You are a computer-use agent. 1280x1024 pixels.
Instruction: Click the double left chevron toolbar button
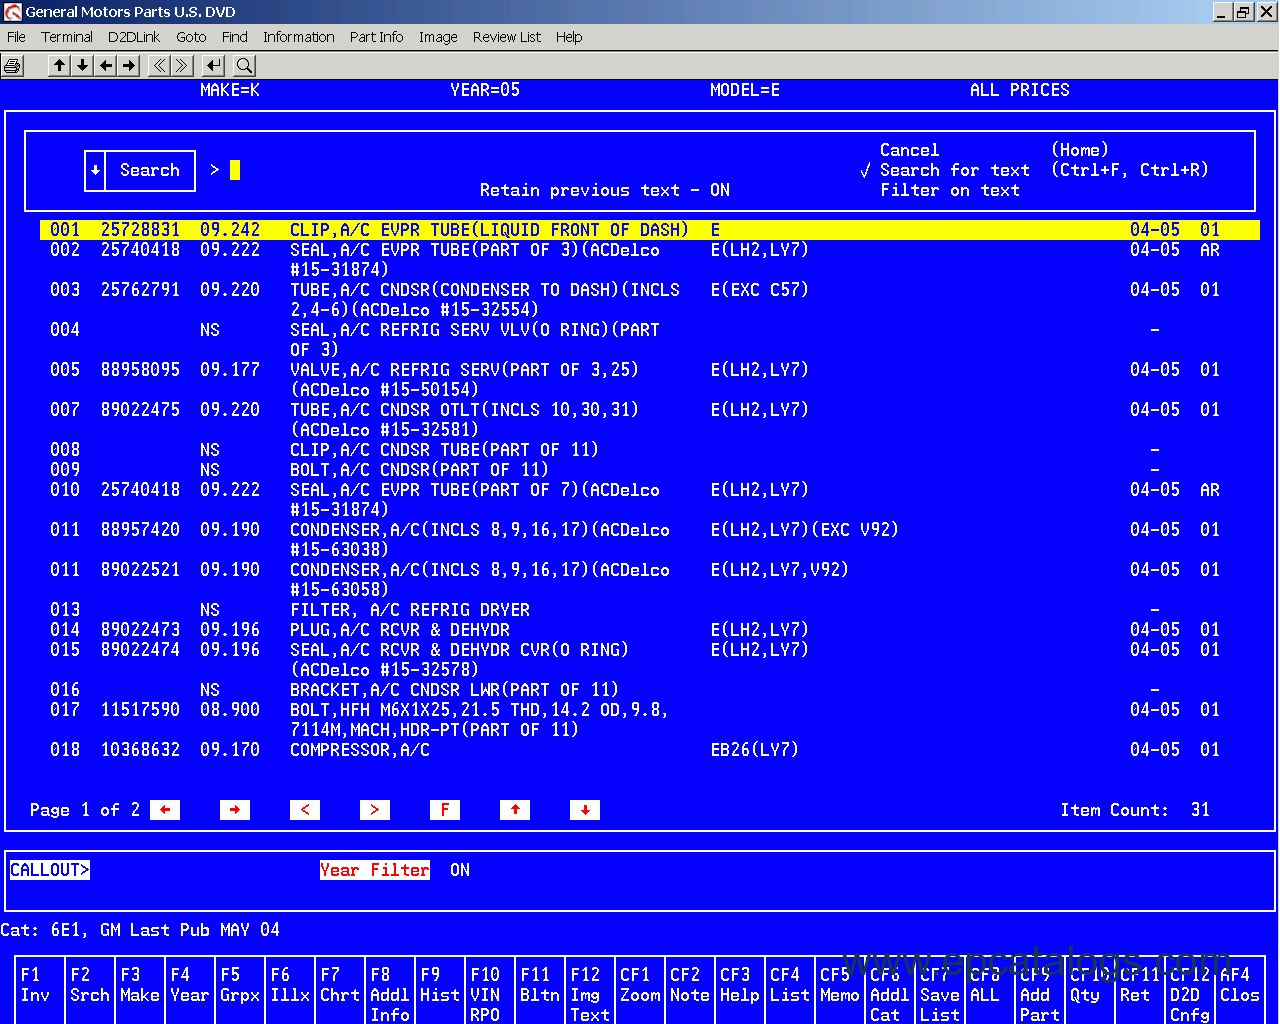(159, 66)
